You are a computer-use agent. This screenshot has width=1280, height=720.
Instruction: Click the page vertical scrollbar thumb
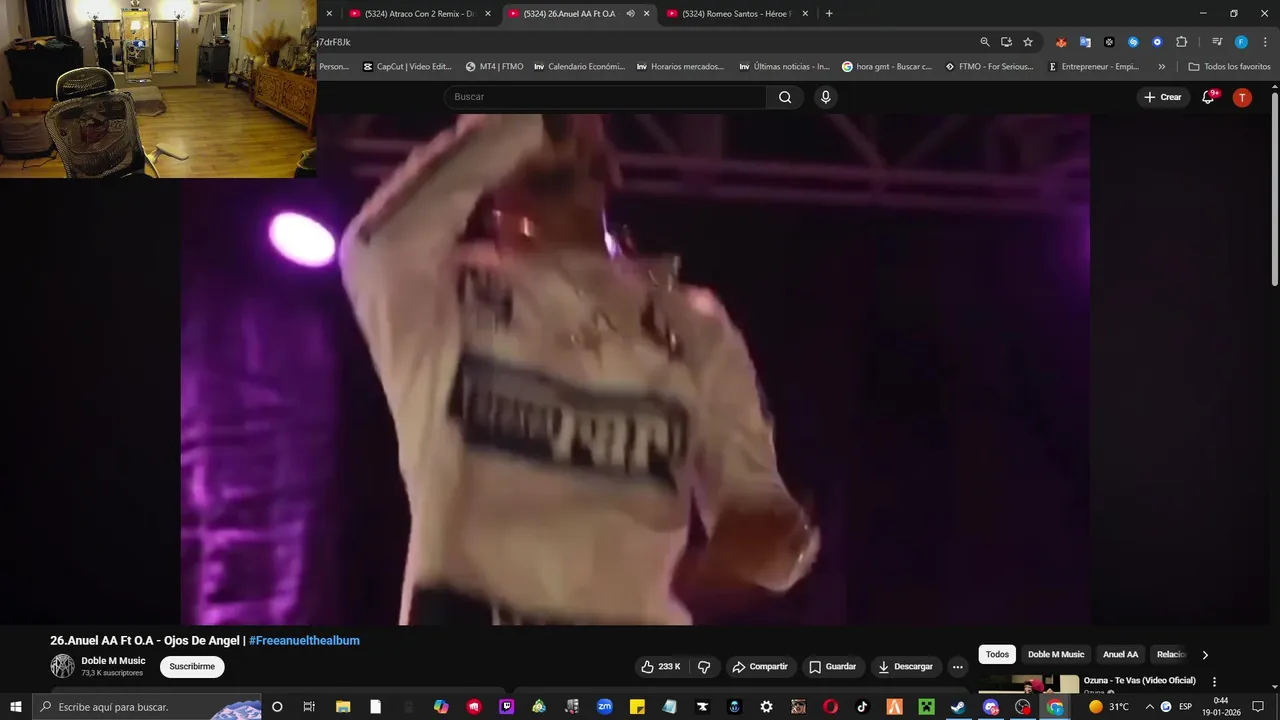1275,190
